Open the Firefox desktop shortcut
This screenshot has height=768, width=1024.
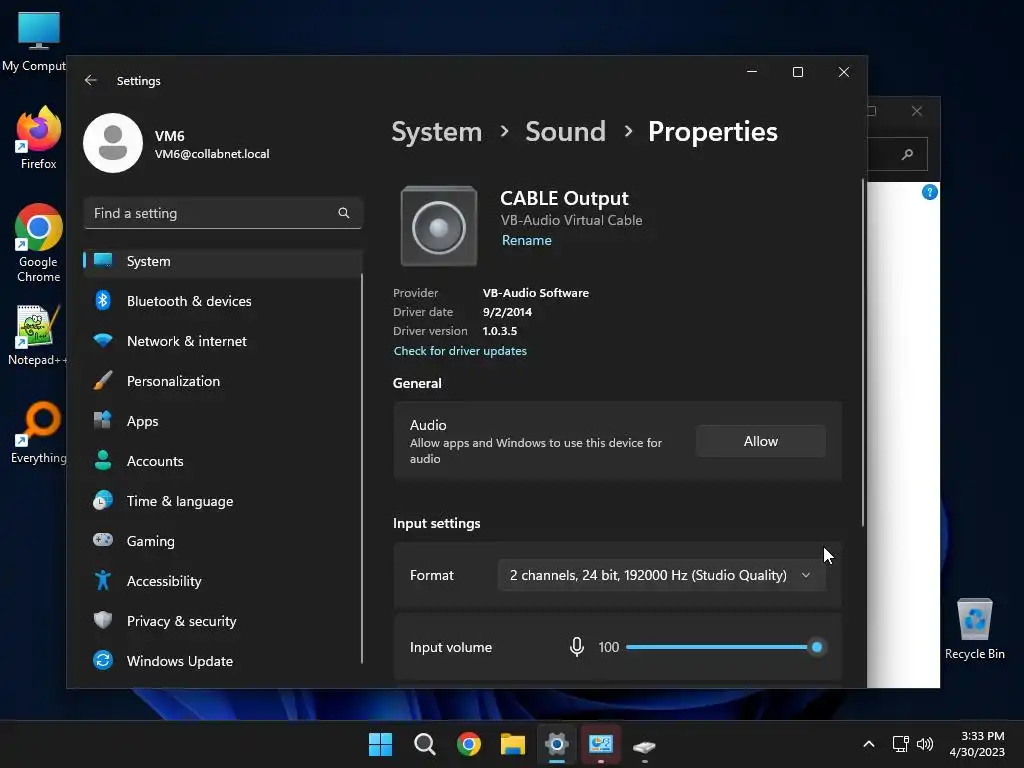point(39,137)
